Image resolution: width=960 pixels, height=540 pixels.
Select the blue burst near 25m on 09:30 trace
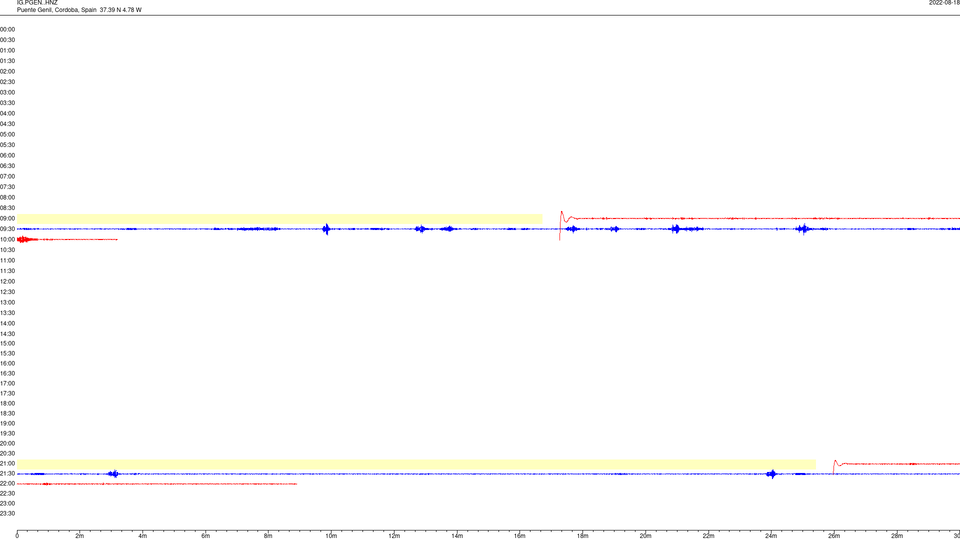[803, 229]
